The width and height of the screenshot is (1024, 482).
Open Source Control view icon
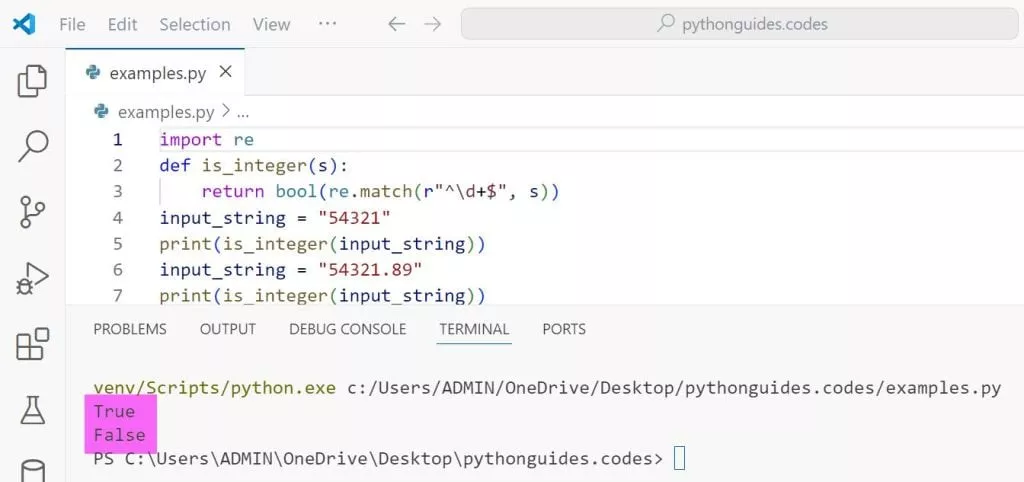(33, 213)
